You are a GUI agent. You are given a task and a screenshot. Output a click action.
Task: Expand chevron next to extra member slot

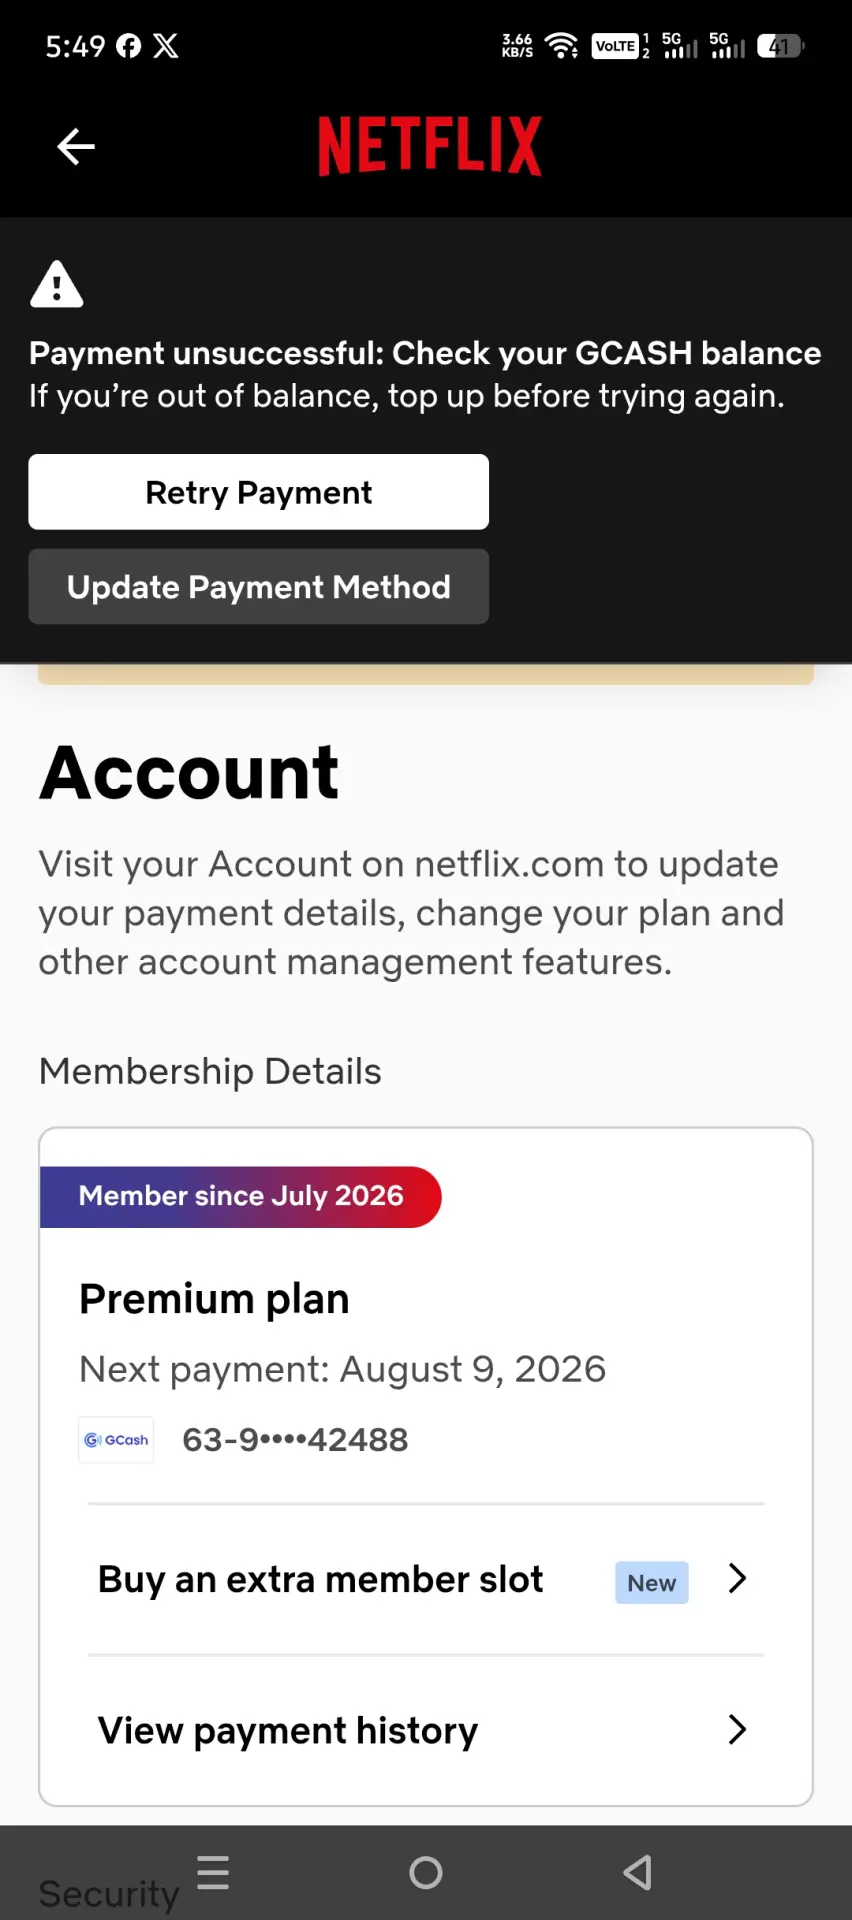(x=737, y=1579)
